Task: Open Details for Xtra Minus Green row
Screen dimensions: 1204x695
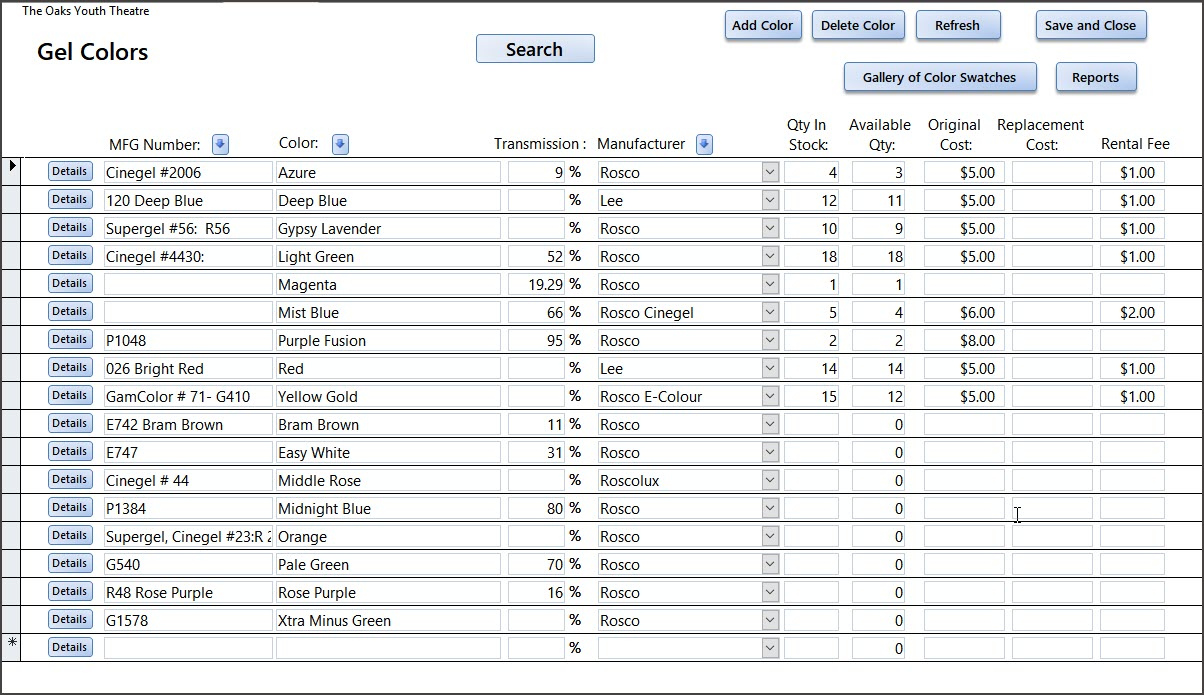Action: 70,620
